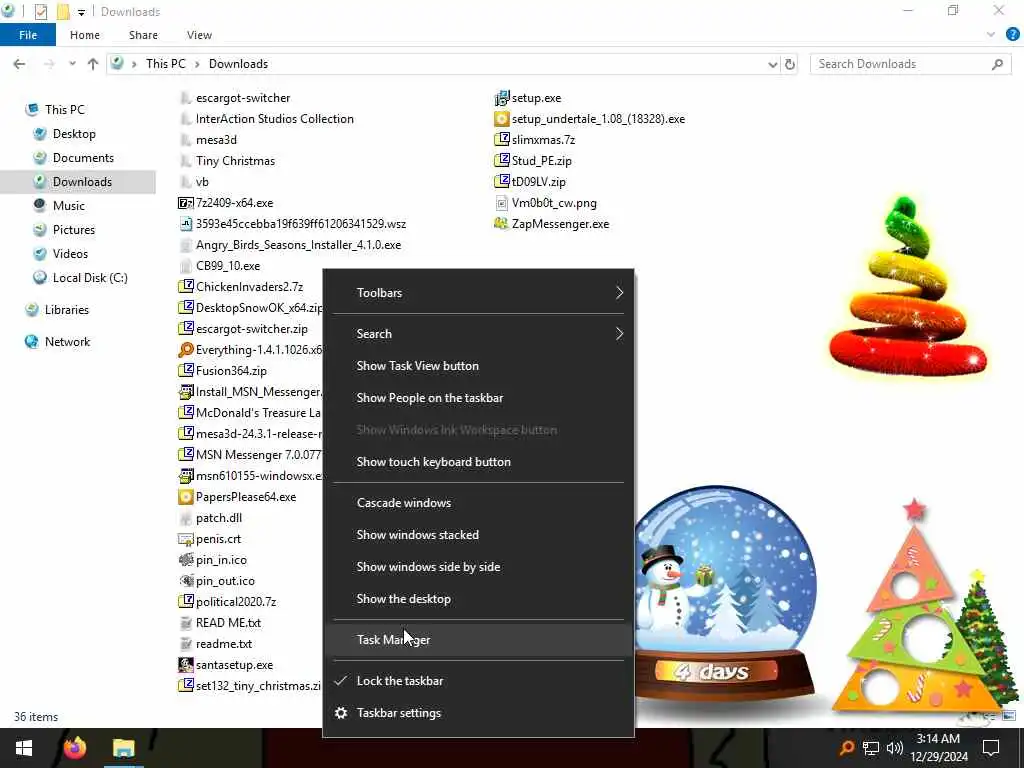
Task: Select Videos in navigation pane
Action: tap(70, 254)
